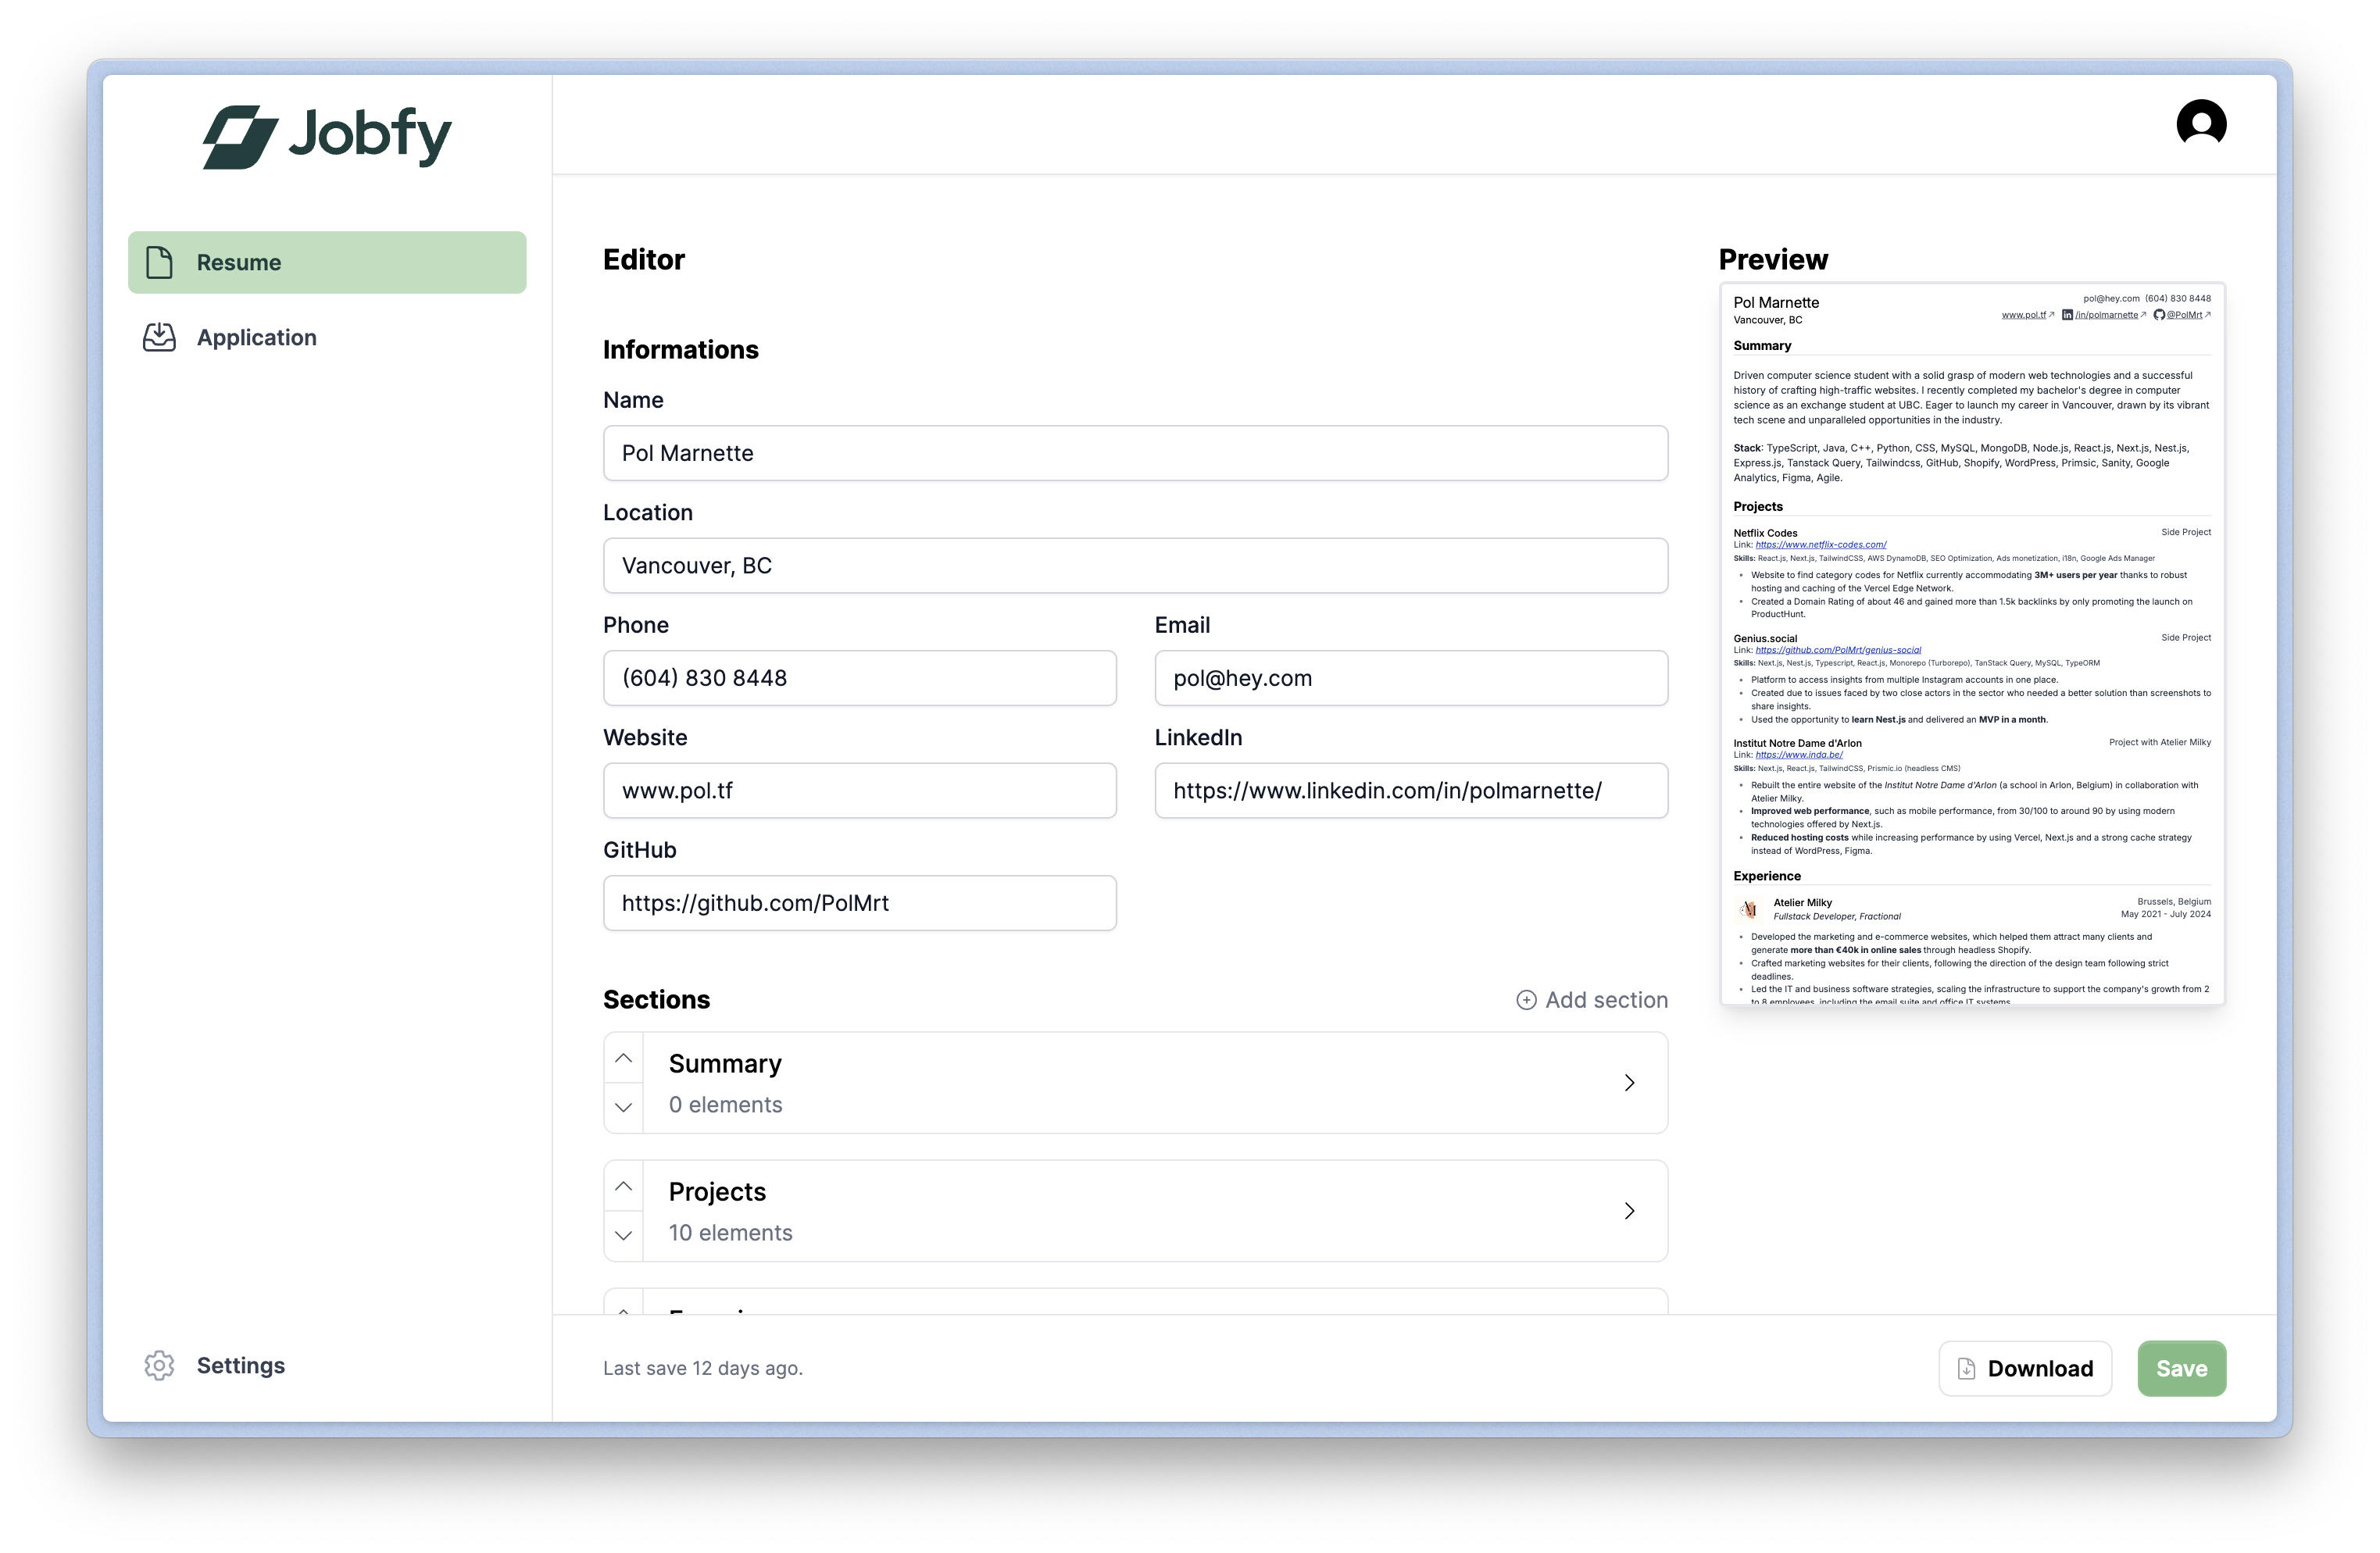Click the Informations heading
This screenshot has height=1553, width=2380.
point(681,350)
